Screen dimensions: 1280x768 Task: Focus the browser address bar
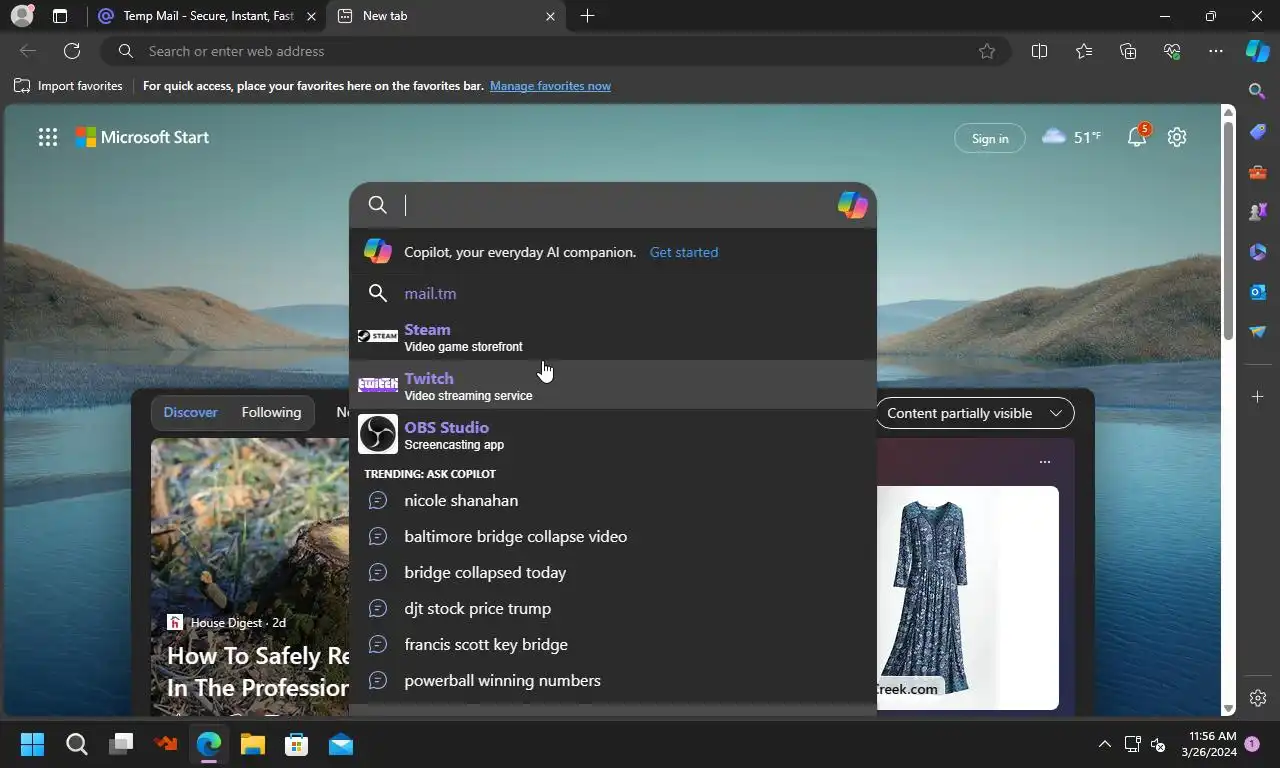[x=555, y=51]
